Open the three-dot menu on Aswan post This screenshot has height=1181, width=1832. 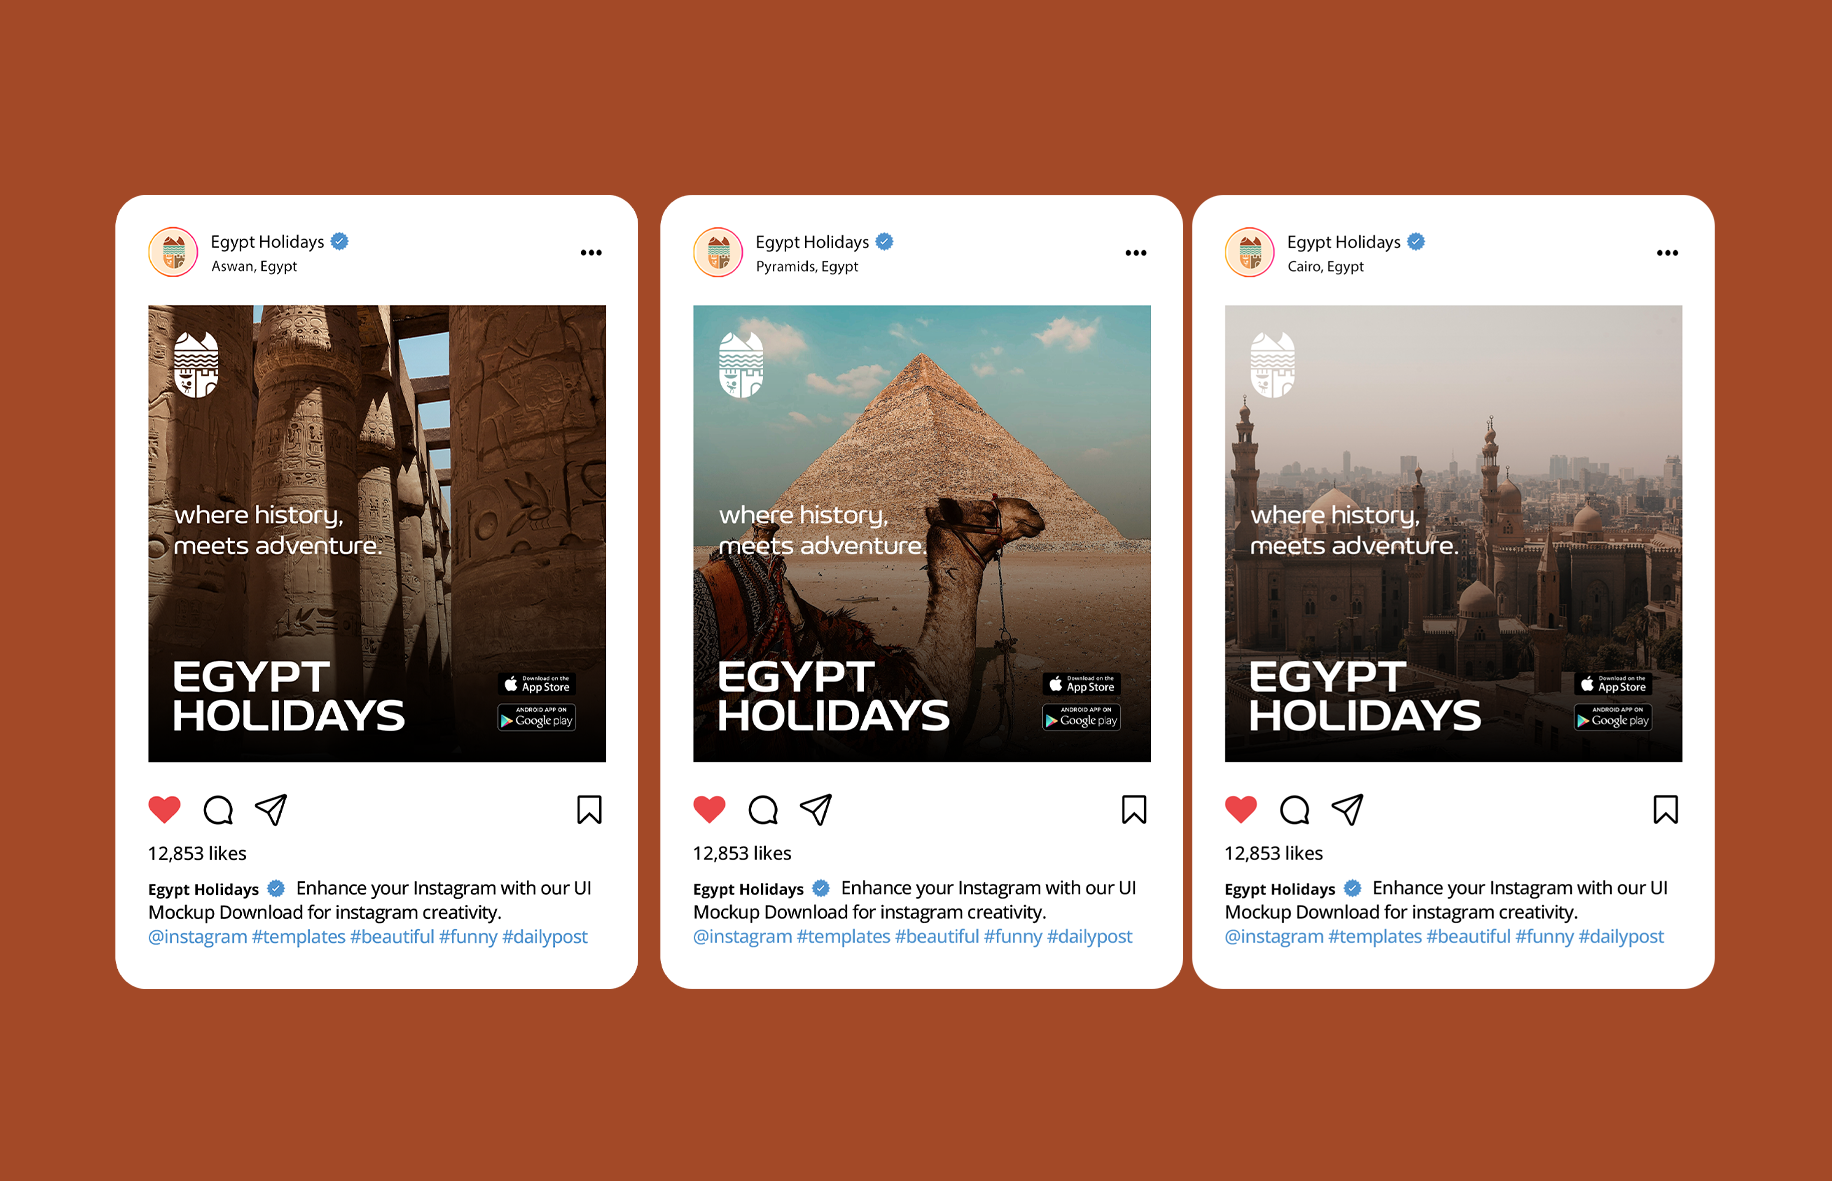591,253
